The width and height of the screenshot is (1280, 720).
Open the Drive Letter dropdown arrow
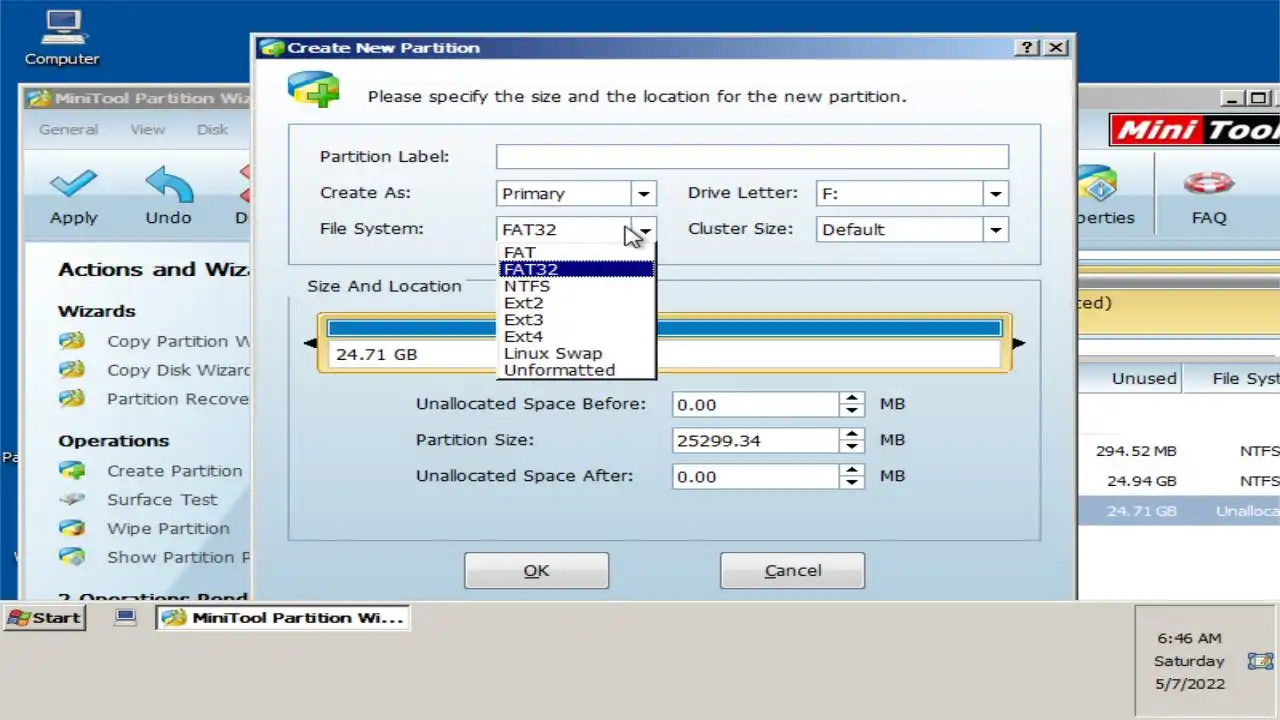point(995,194)
